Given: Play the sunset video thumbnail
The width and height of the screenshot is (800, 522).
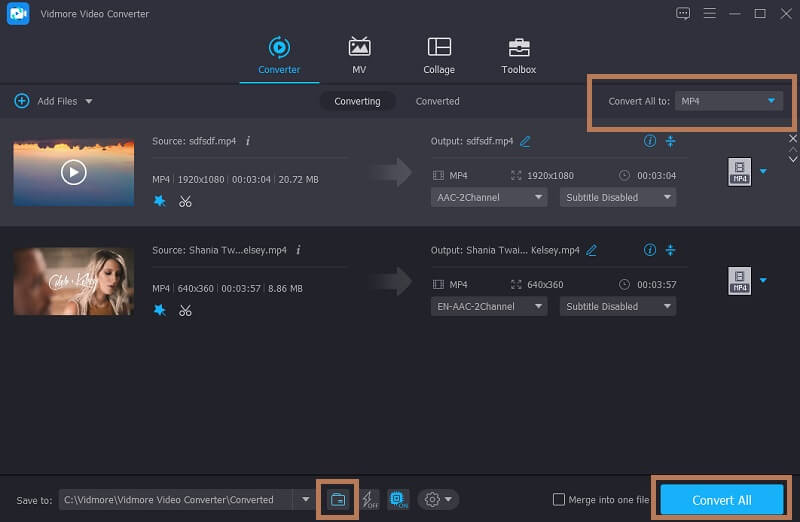Looking at the screenshot, I should tap(73, 172).
